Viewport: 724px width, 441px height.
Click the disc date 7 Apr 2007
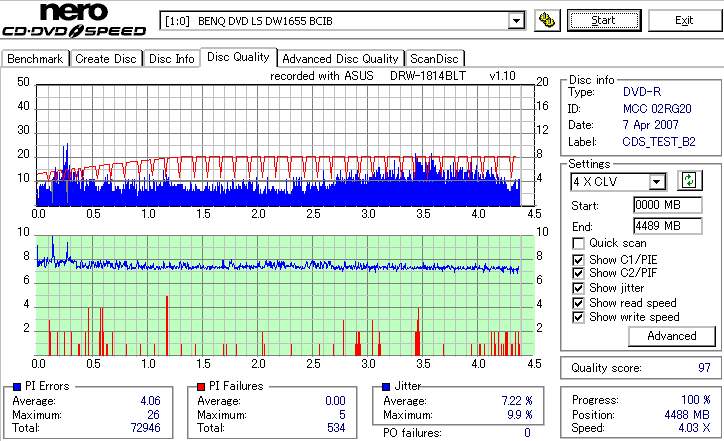coord(651,125)
